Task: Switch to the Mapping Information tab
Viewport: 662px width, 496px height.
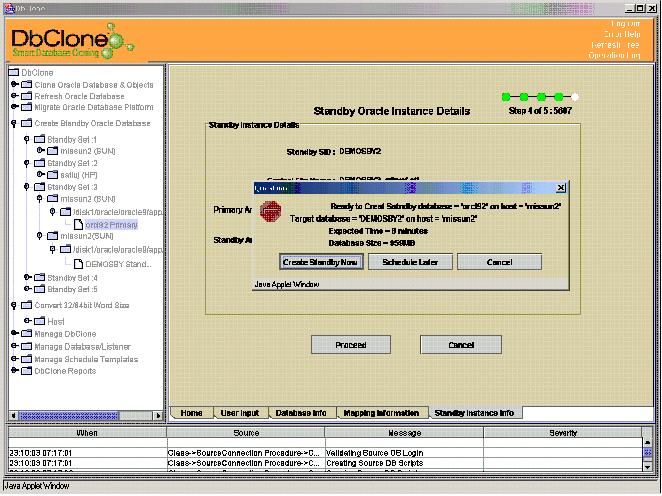Action: (381, 413)
